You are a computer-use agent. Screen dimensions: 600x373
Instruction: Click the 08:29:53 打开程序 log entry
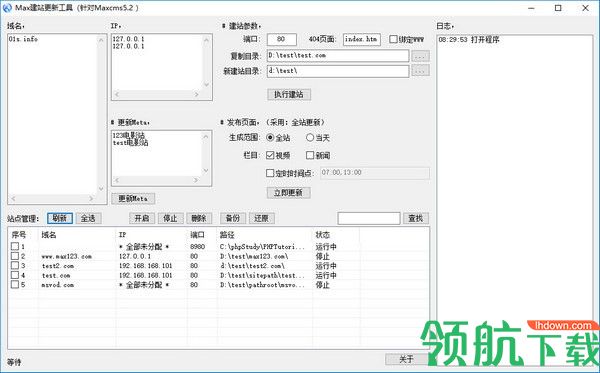point(469,40)
